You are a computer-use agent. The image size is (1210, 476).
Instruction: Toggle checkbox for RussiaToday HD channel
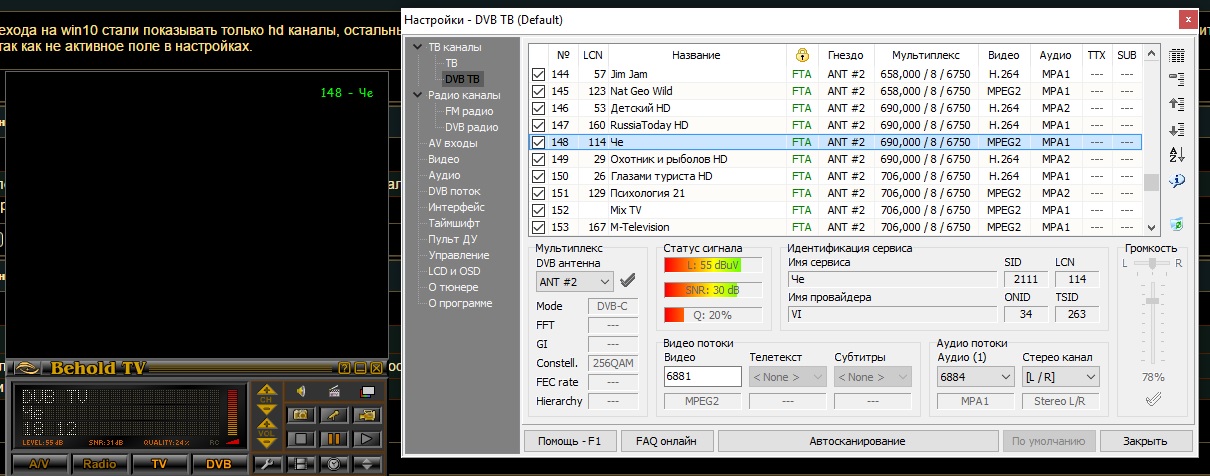point(539,125)
